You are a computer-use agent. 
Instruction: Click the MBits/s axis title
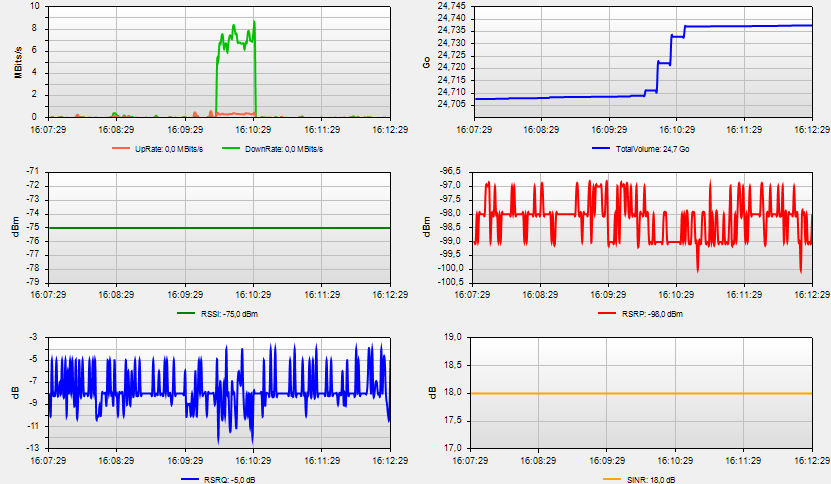19,61
